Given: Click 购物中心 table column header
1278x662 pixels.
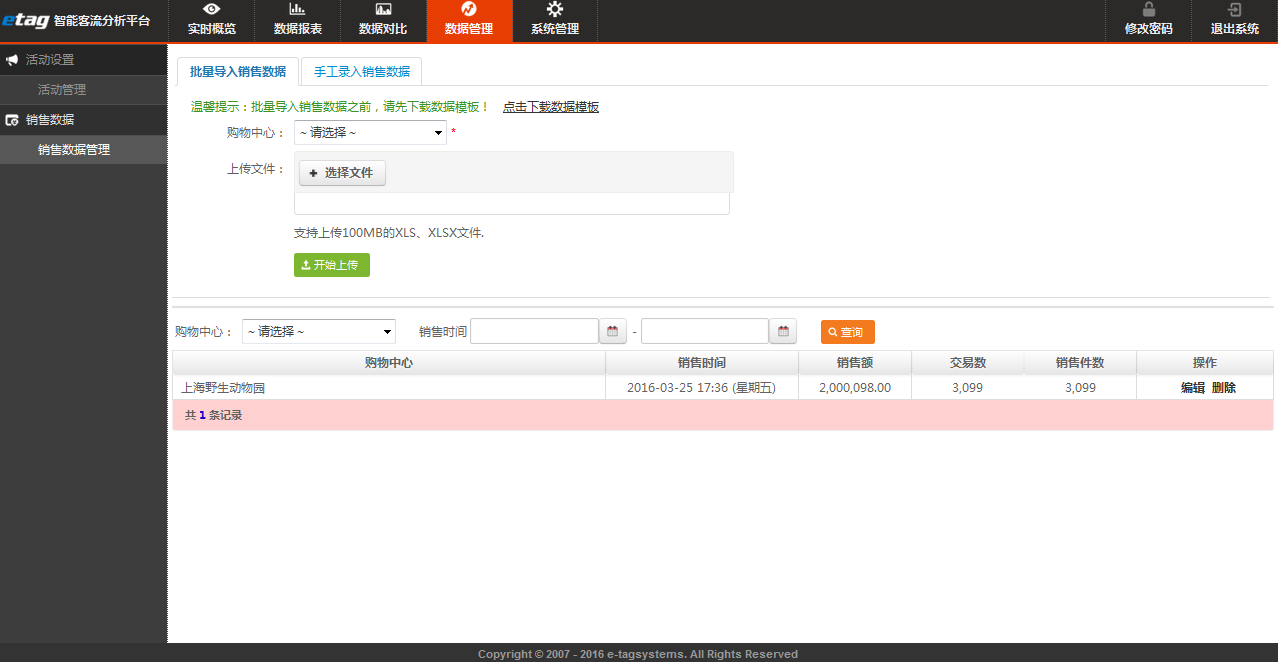Looking at the screenshot, I should point(389,363).
